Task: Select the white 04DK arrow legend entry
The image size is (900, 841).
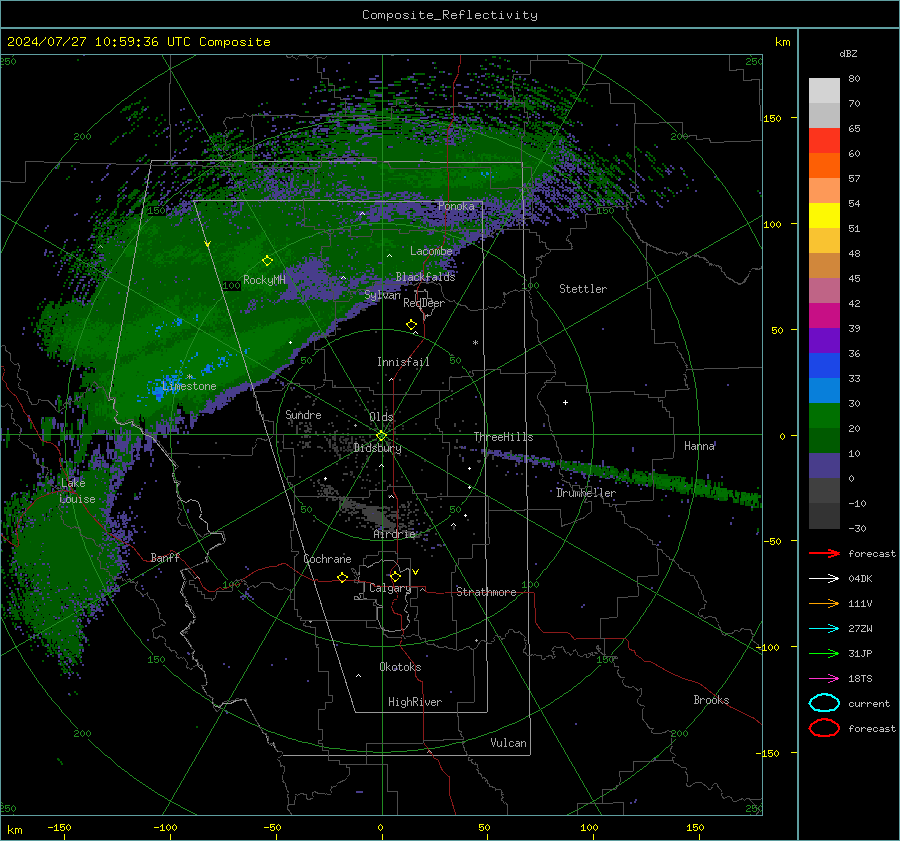Action: [824, 578]
